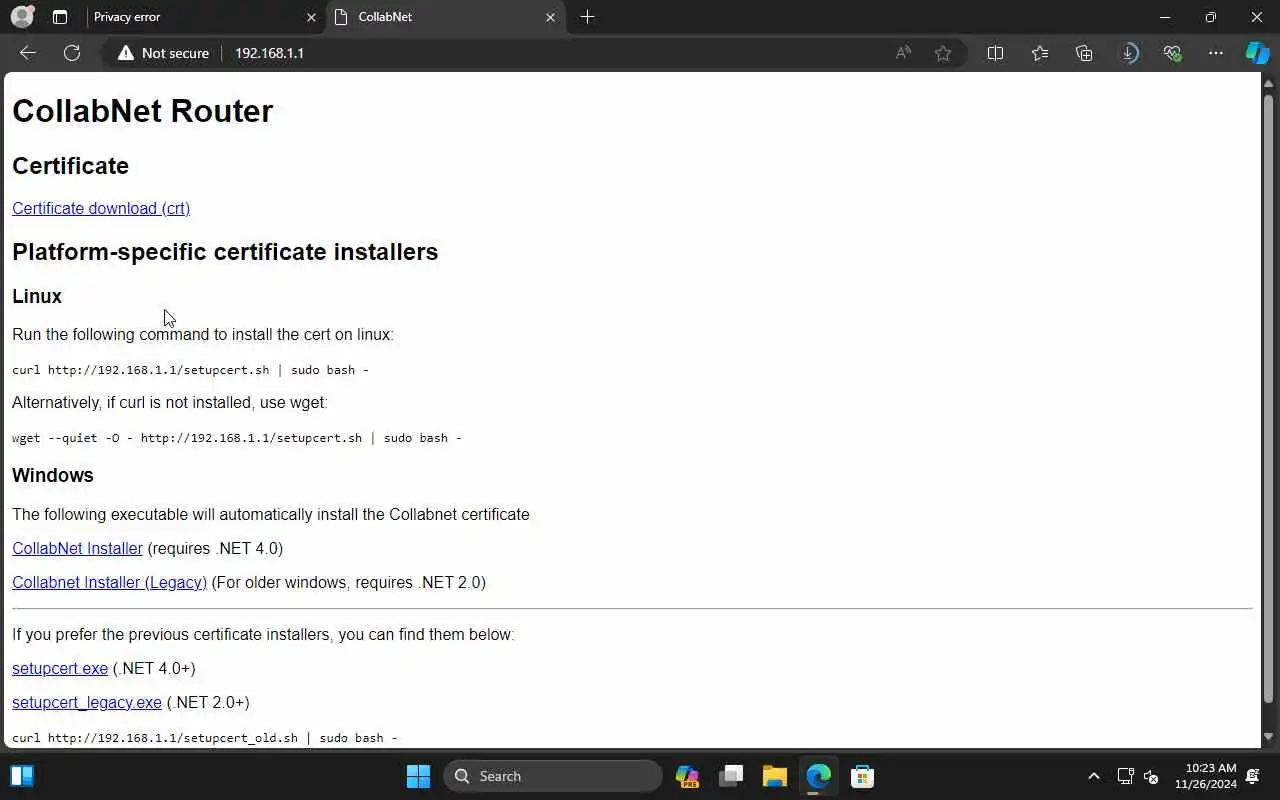
Task: Click the wget --quiet setupcert.sh command text
Action: [x=237, y=438]
